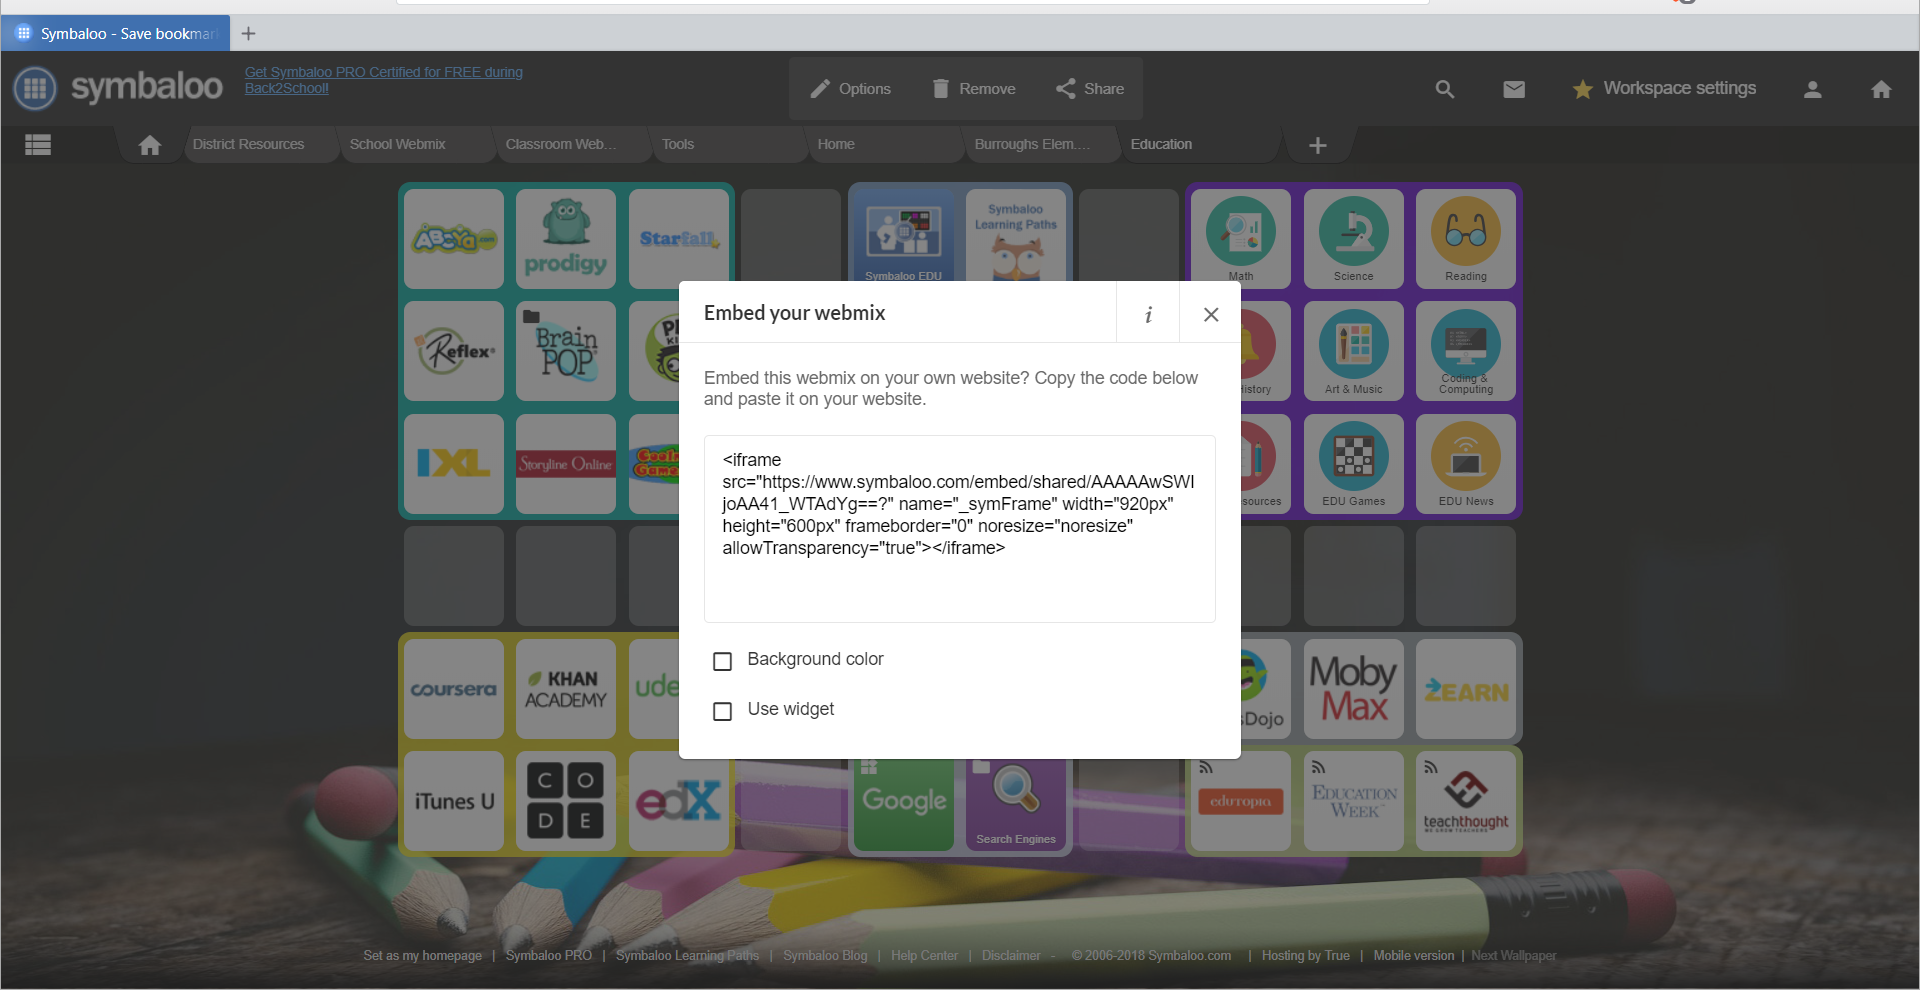Open the Coursera tile
Viewport: 1920px width, 990px height.
(x=454, y=689)
